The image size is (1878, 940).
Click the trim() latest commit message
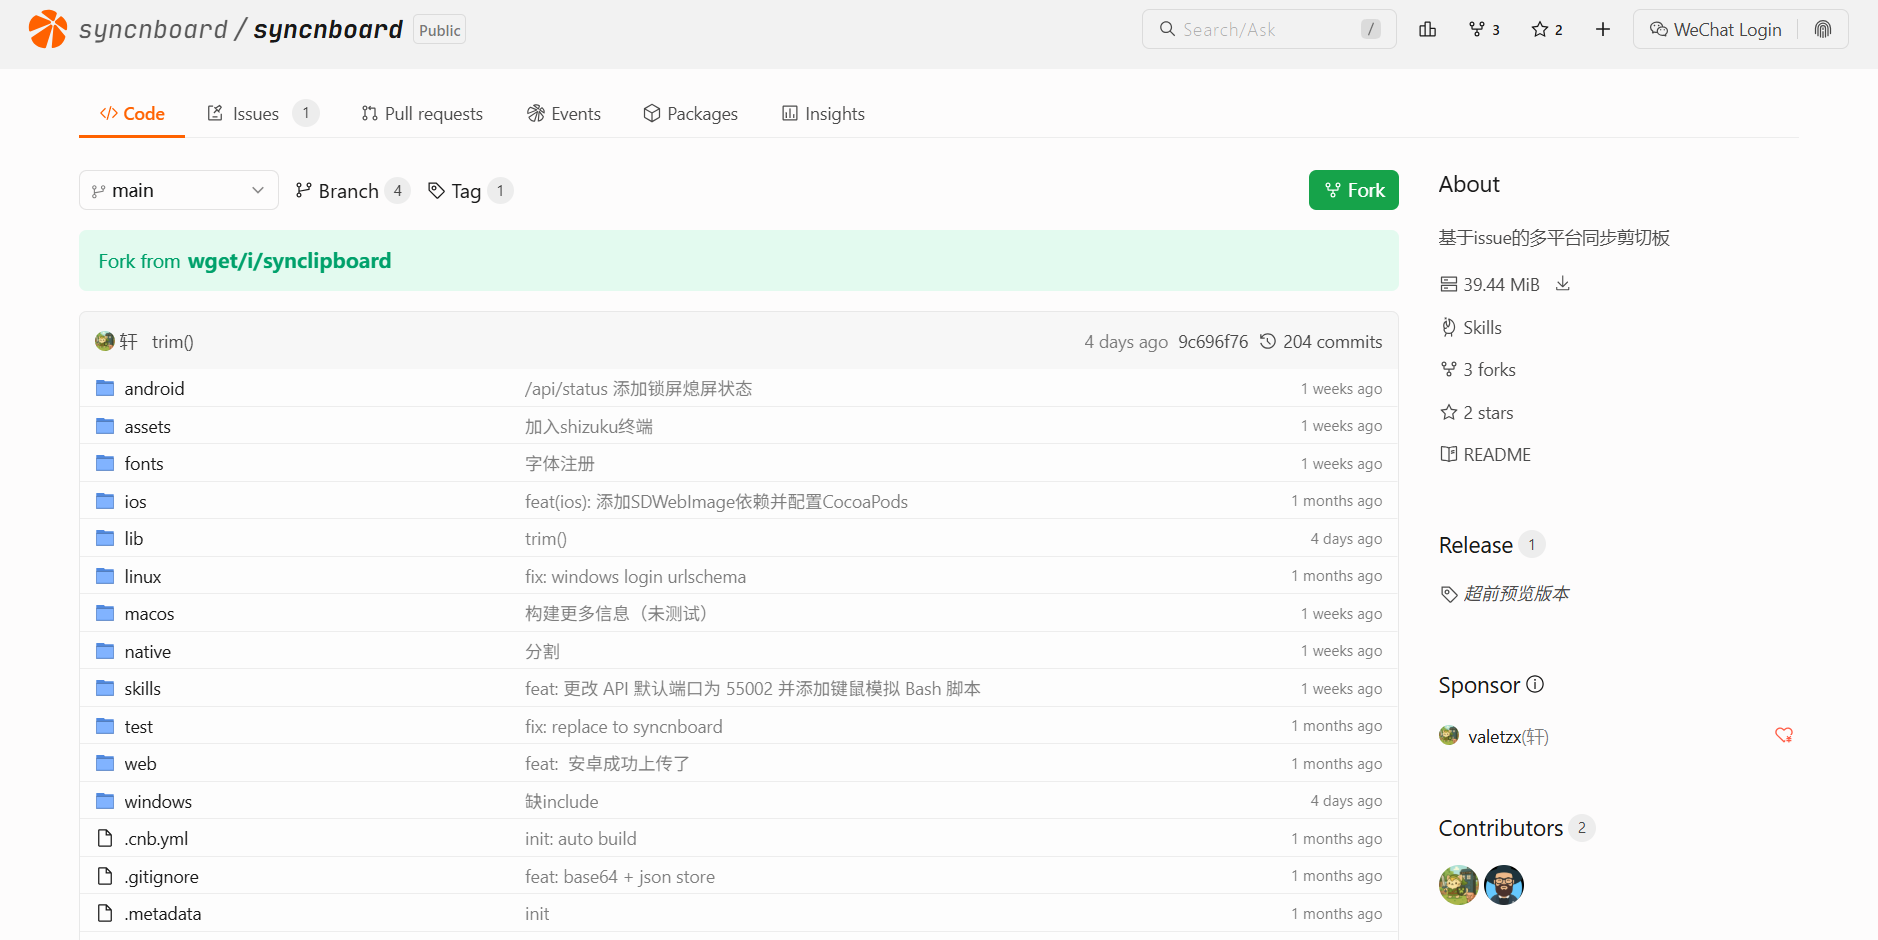[x=173, y=341]
